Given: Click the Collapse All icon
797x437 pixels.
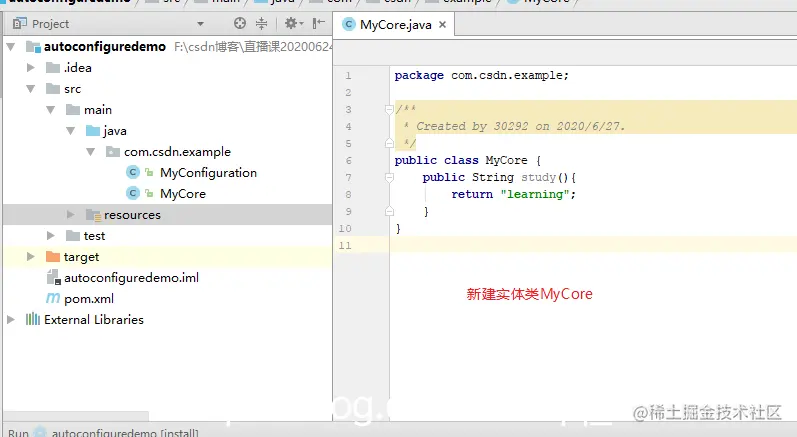Looking at the screenshot, I should coord(261,23).
